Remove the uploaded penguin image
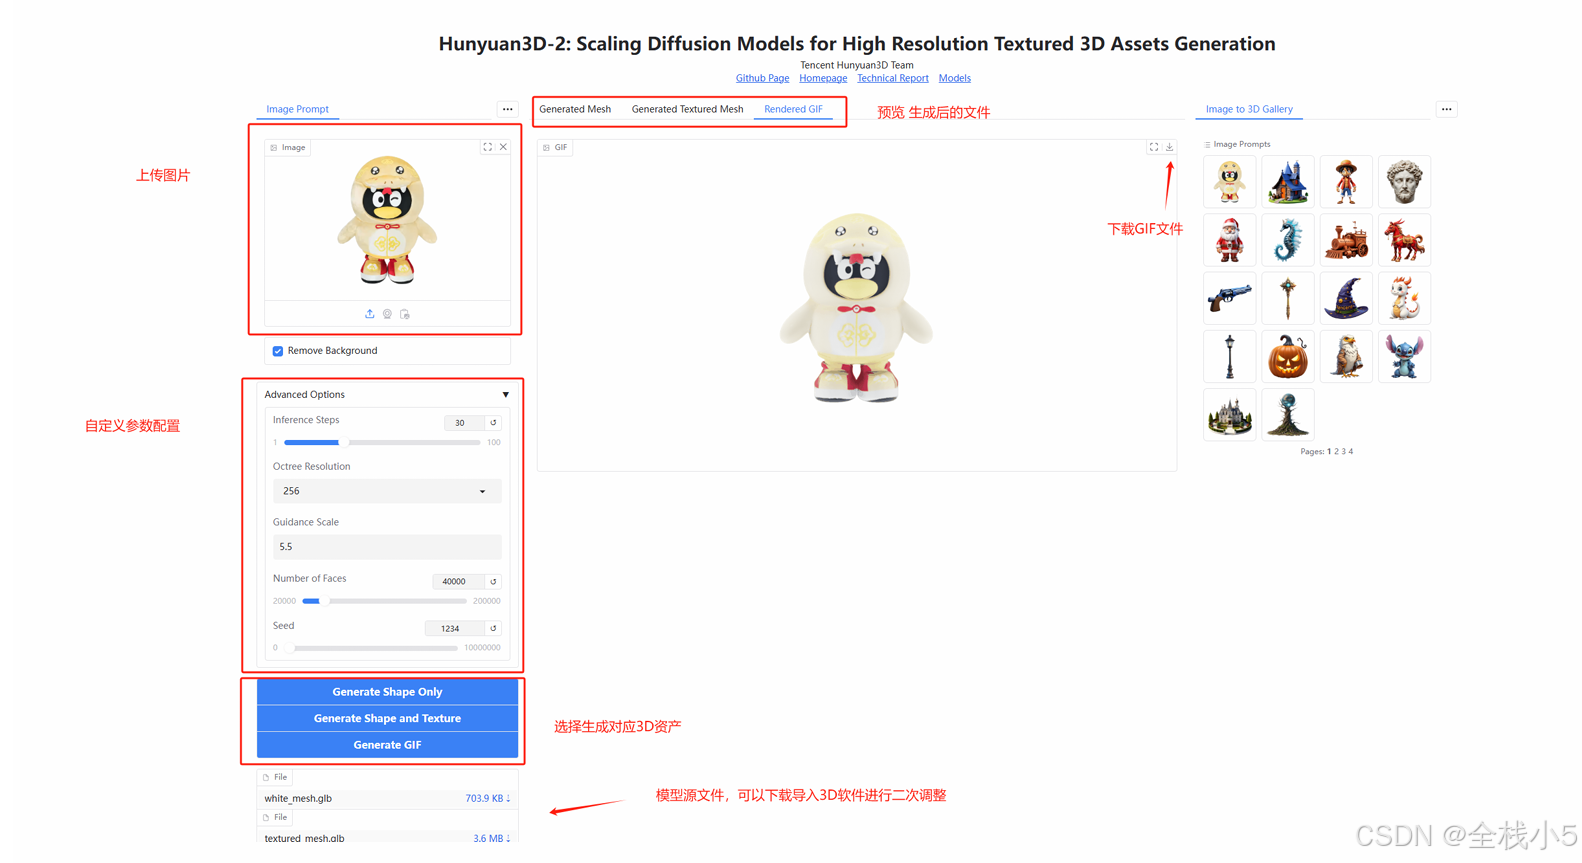Viewport: 1582px width, 863px height. click(503, 147)
